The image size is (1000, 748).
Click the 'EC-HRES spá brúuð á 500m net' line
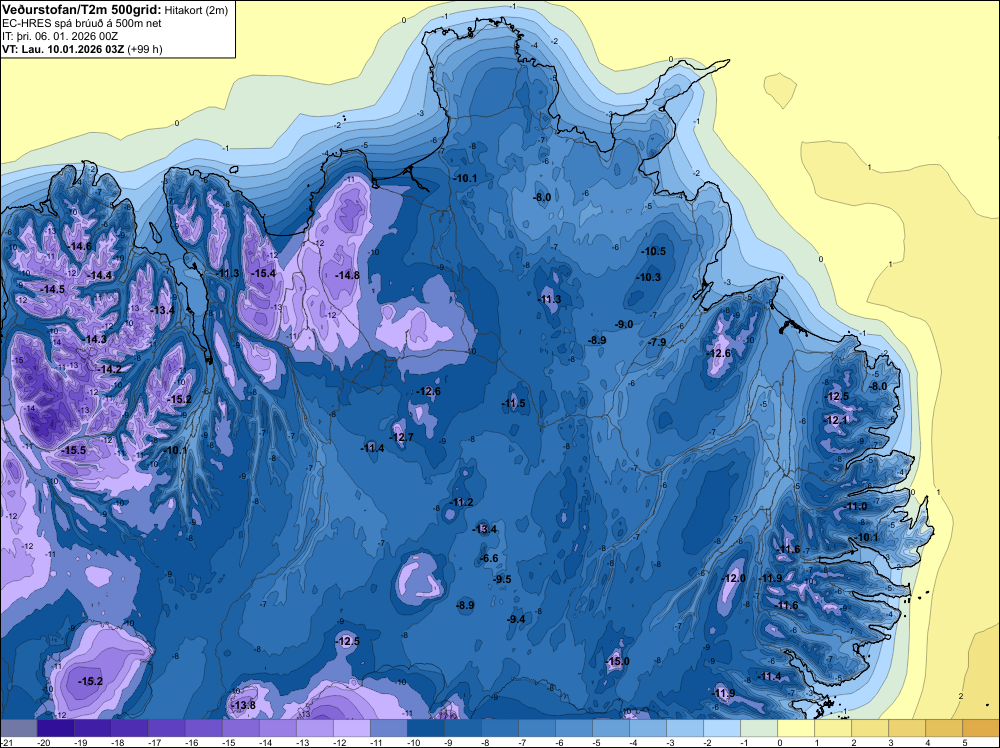82,23
